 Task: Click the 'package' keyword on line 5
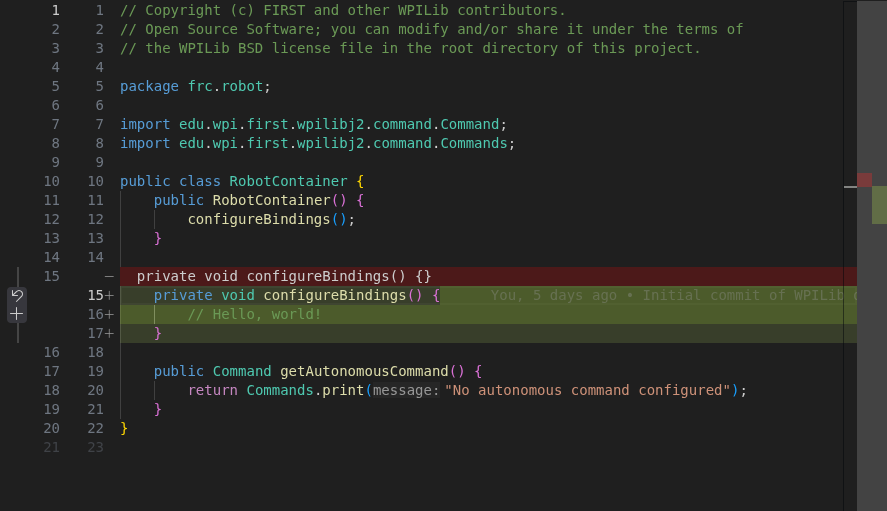tap(149, 87)
